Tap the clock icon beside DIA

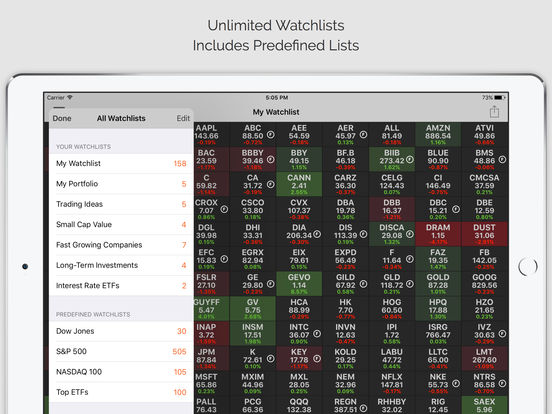point(317,234)
